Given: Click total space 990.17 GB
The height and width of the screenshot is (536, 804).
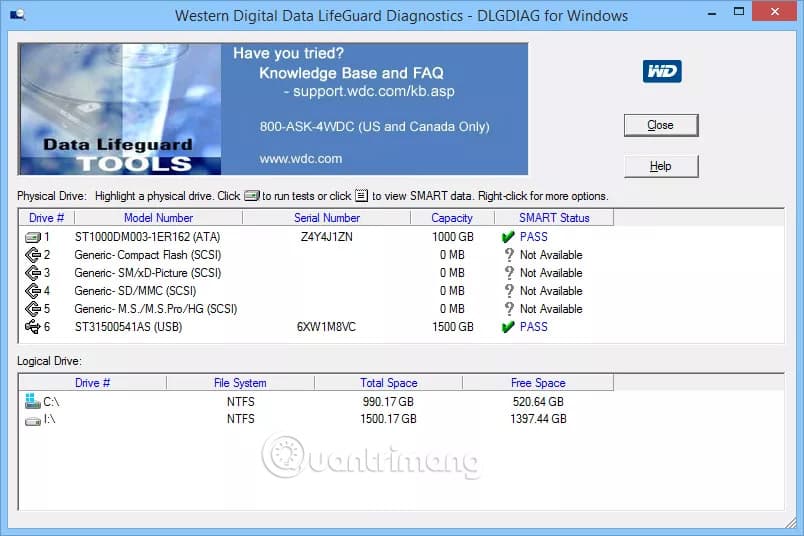Looking at the screenshot, I should [388, 402].
